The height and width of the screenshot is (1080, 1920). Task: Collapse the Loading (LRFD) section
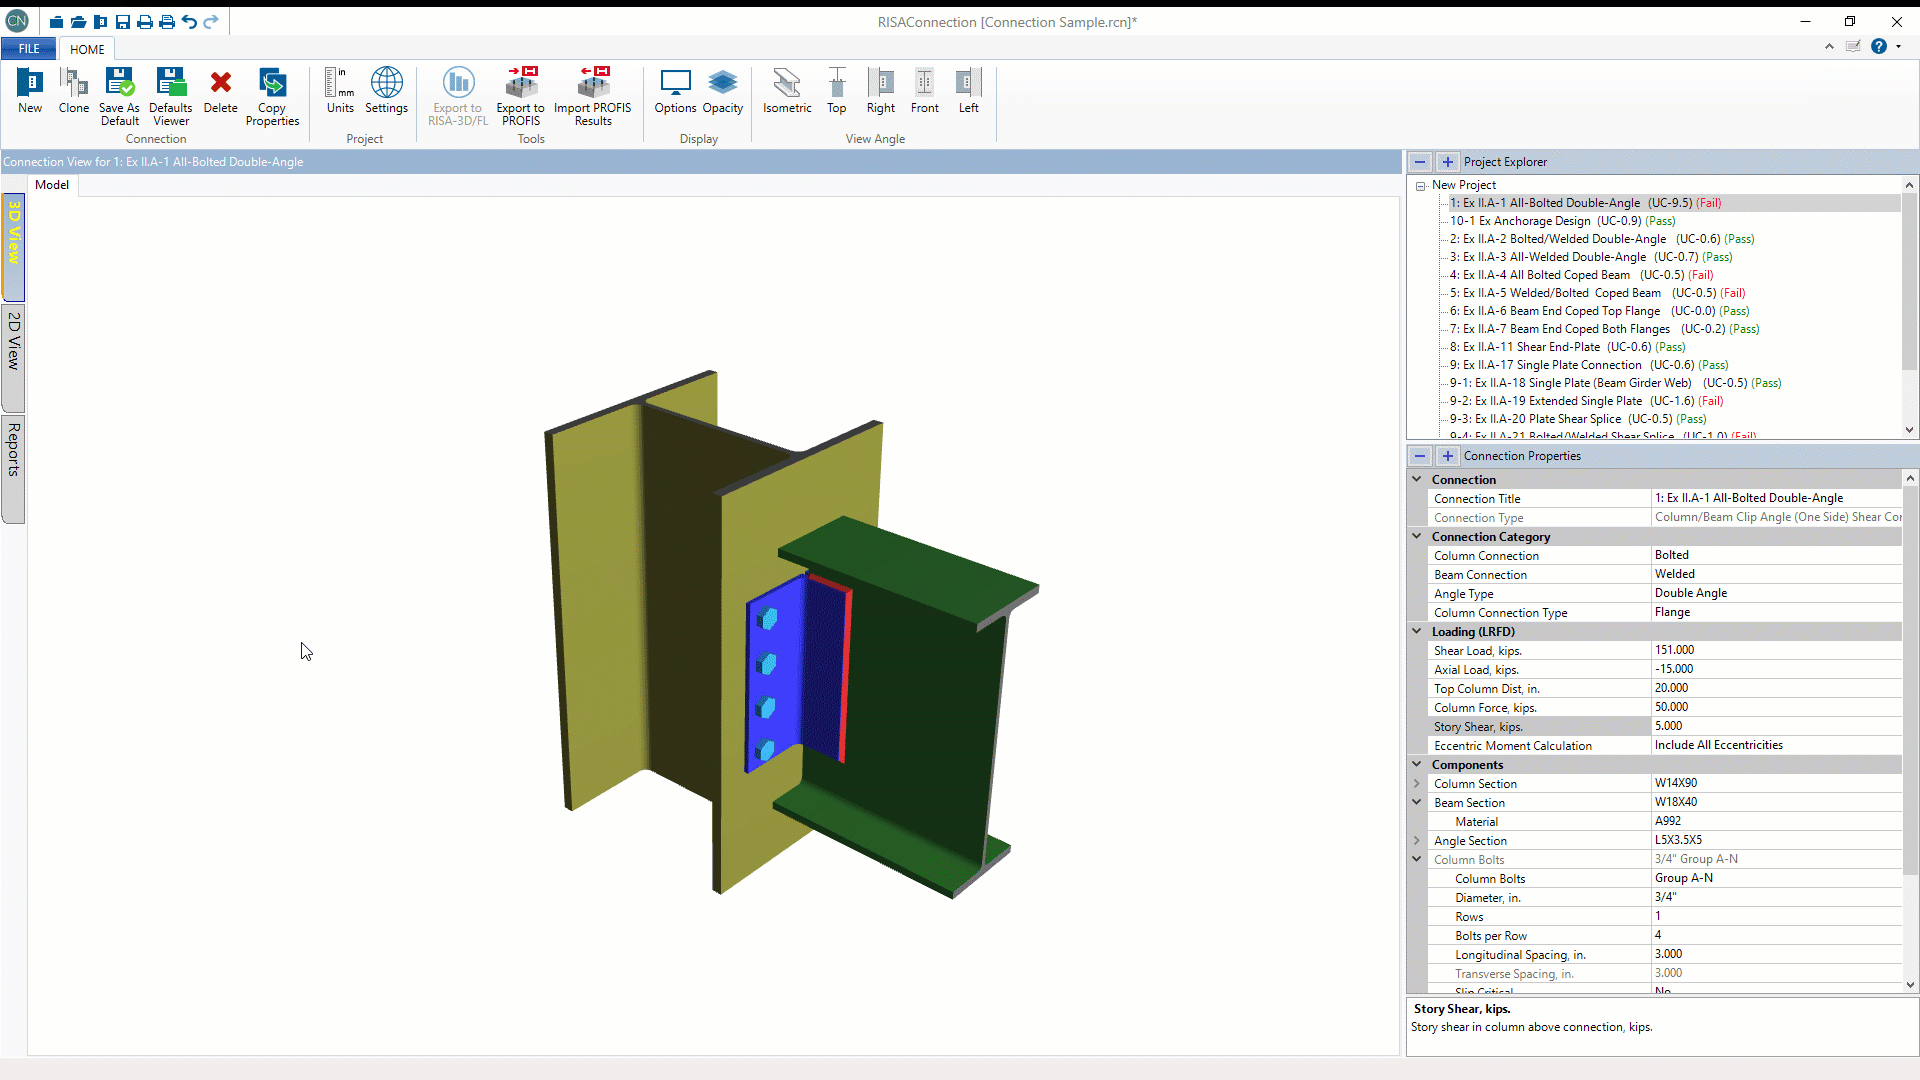tap(1416, 631)
